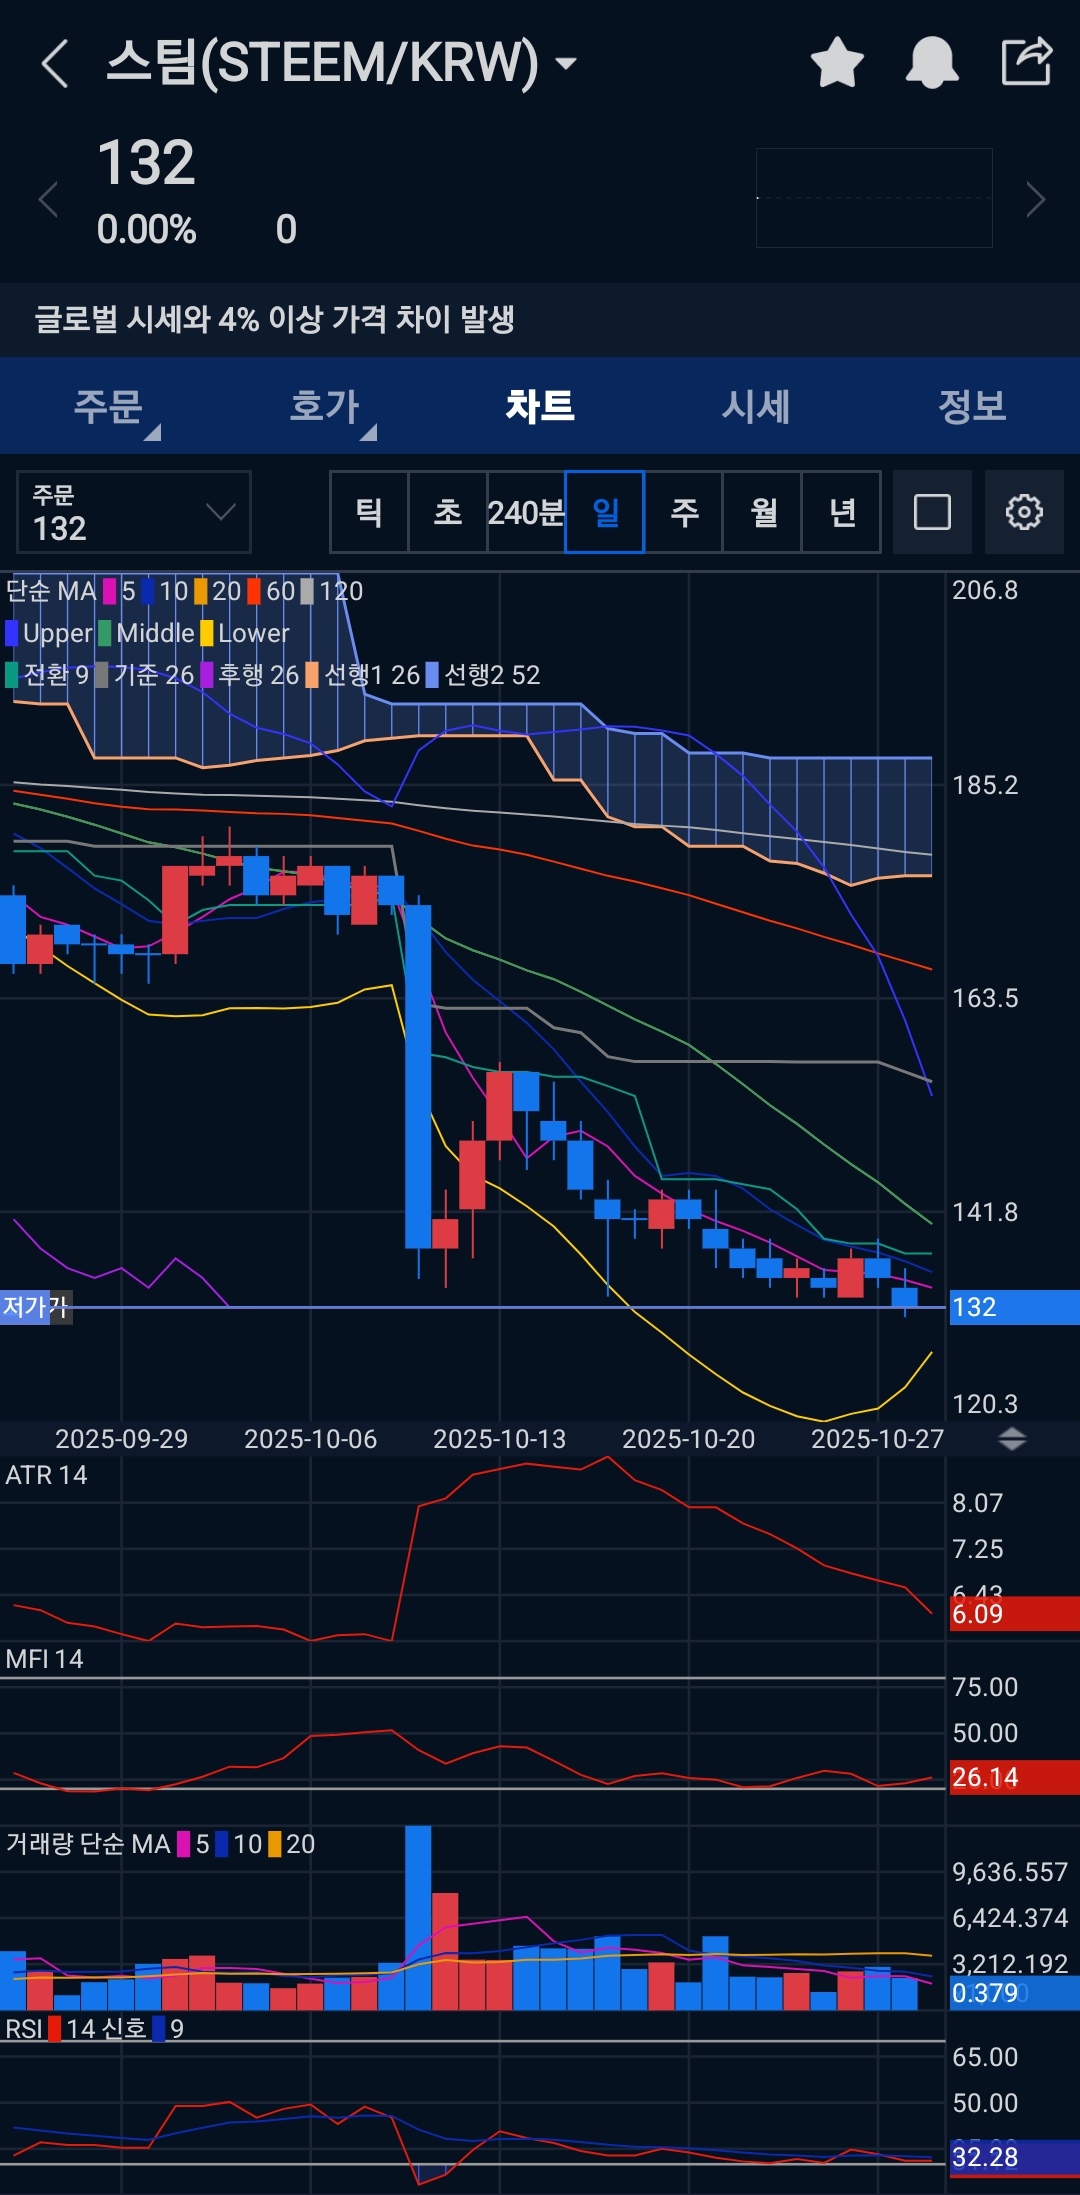The height and width of the screenshot is (2195, 1080).
Task: Switch to the 시세 tab
Action: pos(756,406)
